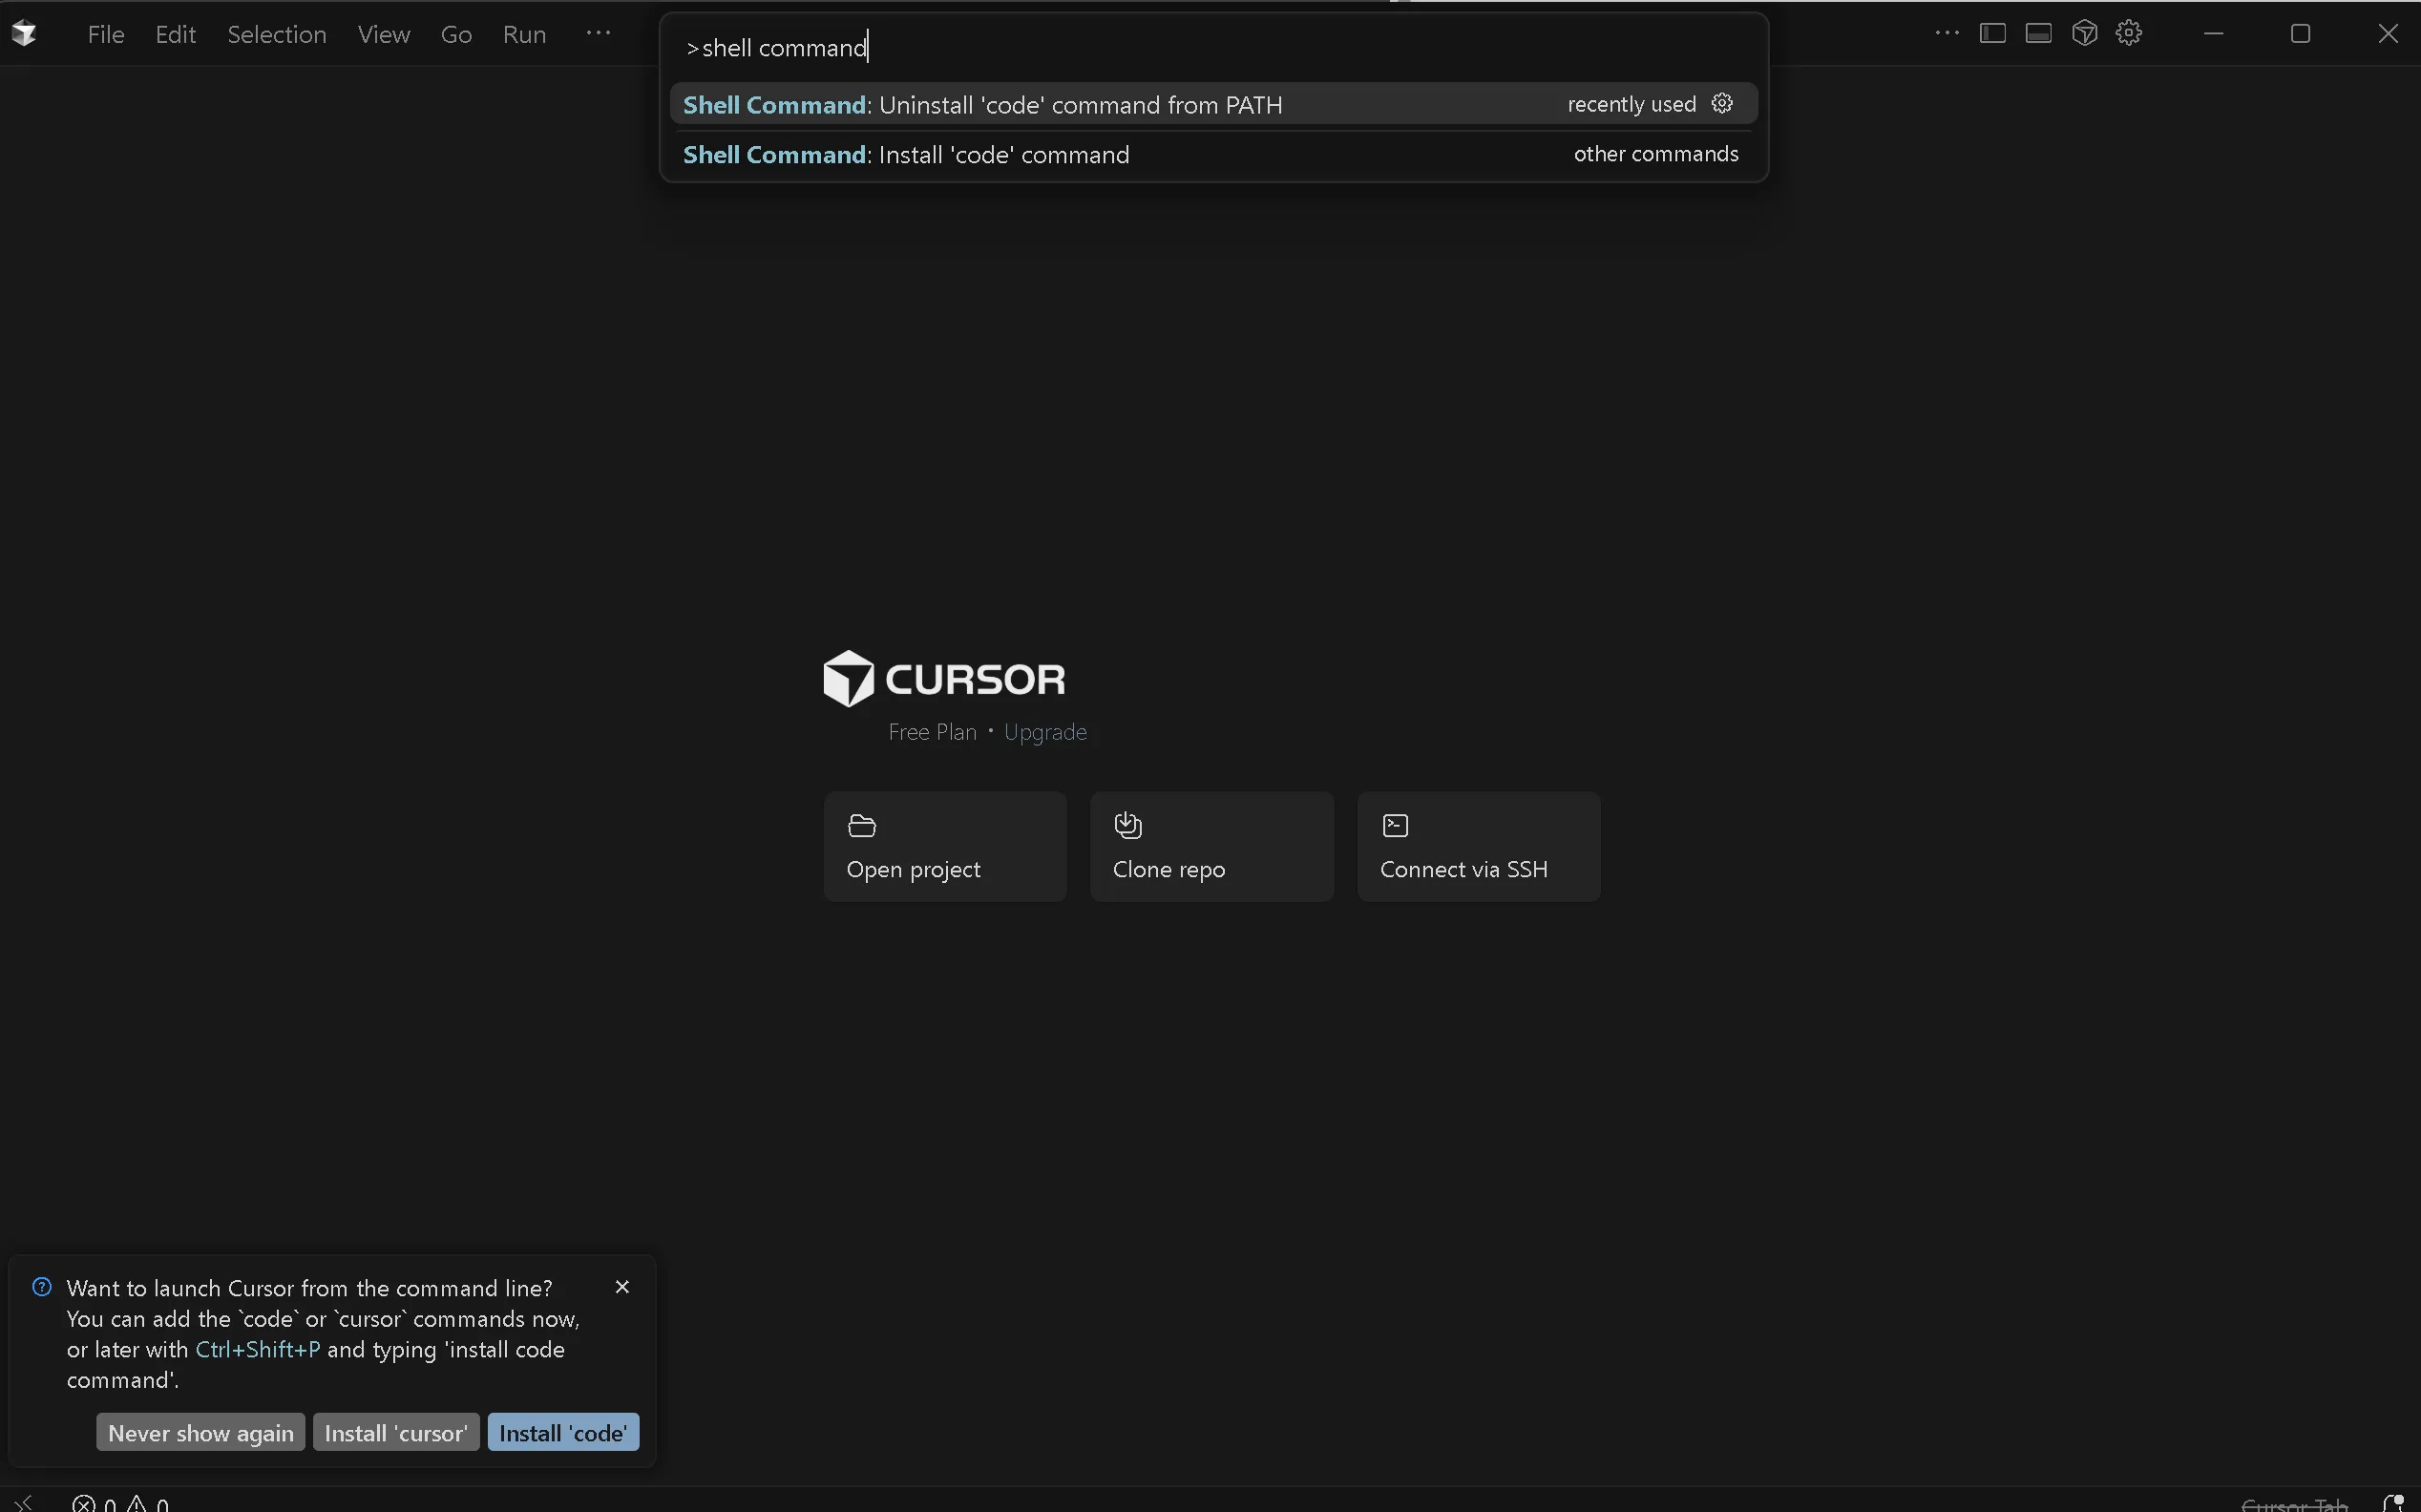This screenshot has width=2421, height=1512.
Task: Toggle the bottom panel layout icon
Action: pos(2038,34)
